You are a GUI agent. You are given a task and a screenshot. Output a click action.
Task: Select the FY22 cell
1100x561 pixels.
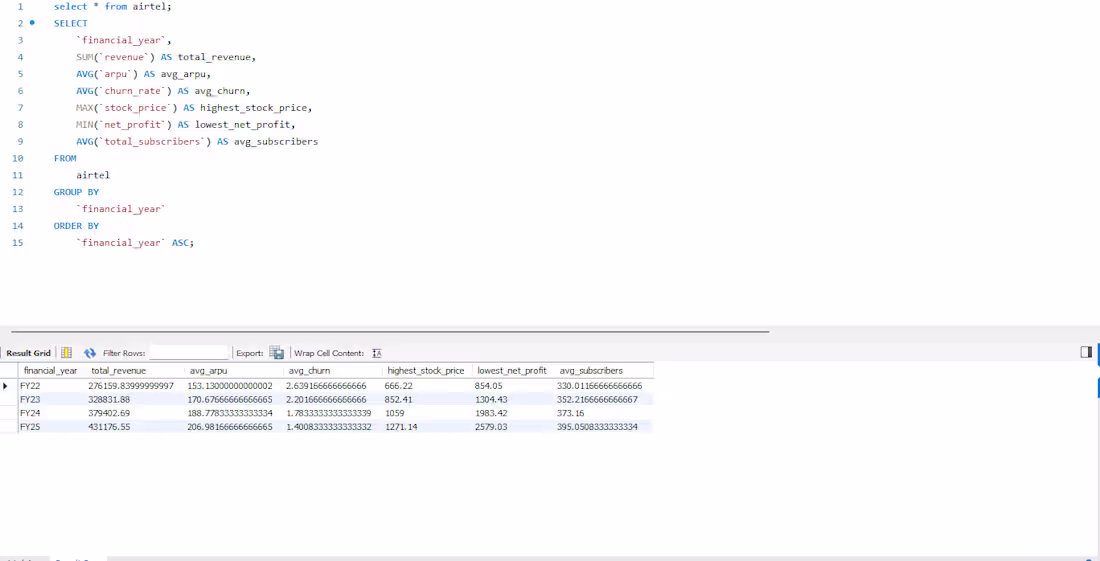(53, 386)
